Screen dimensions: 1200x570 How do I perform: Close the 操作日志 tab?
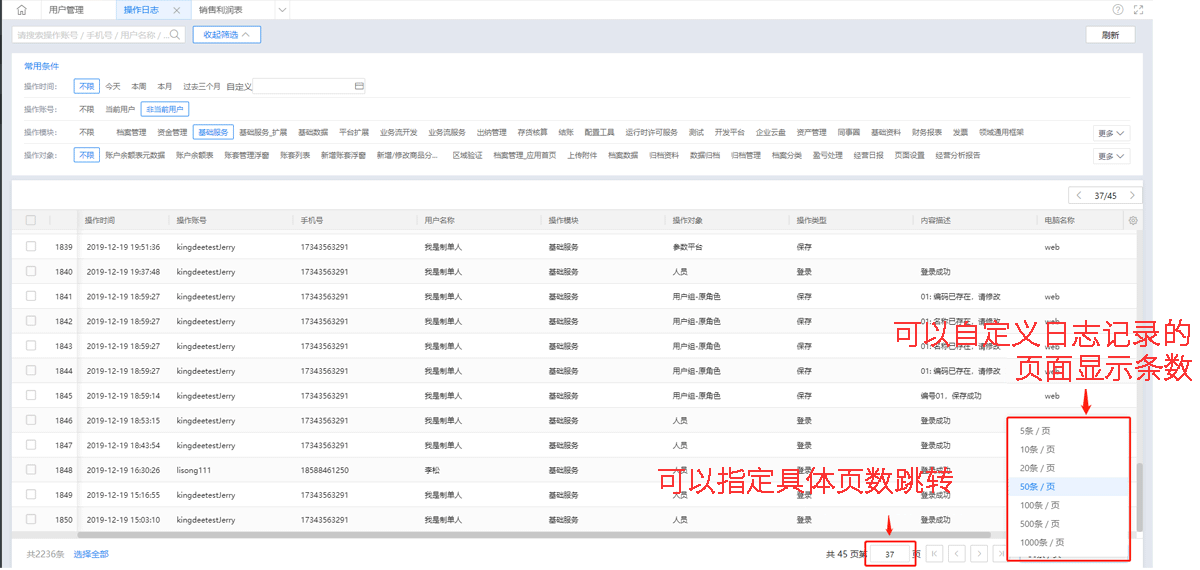pyautogui.click(x=177, y=10)
